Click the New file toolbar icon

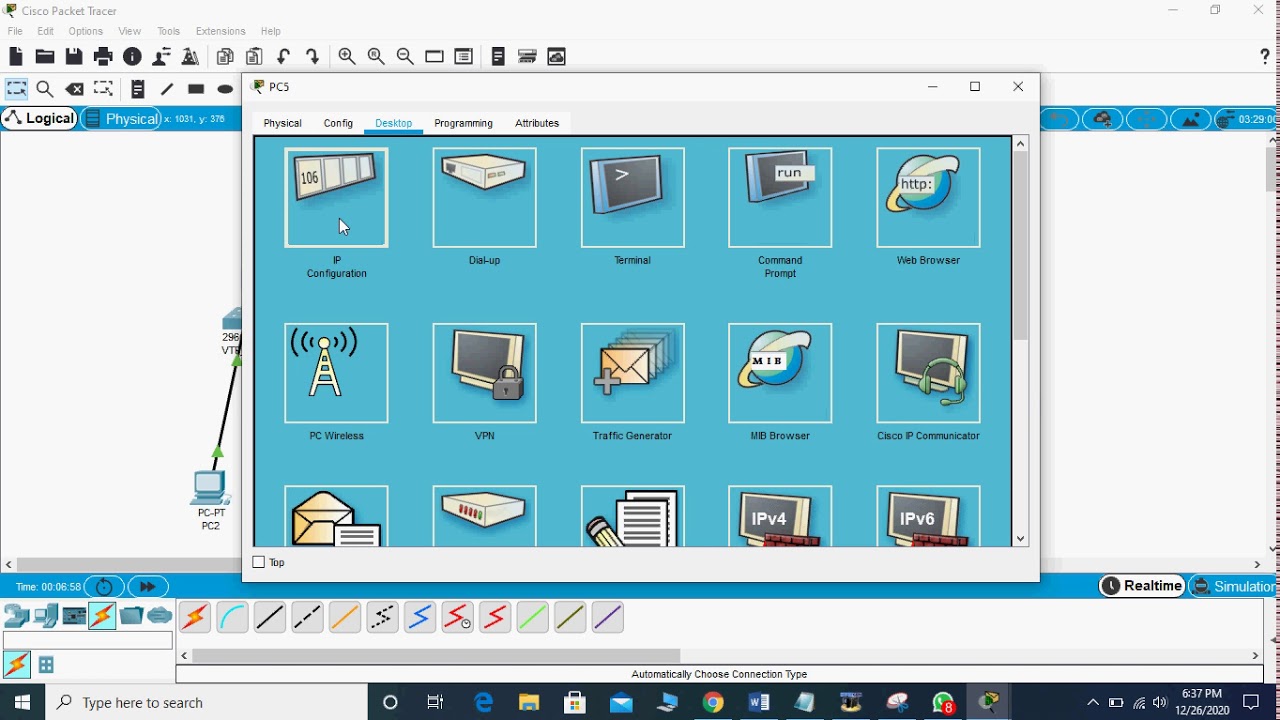(15, 57)
